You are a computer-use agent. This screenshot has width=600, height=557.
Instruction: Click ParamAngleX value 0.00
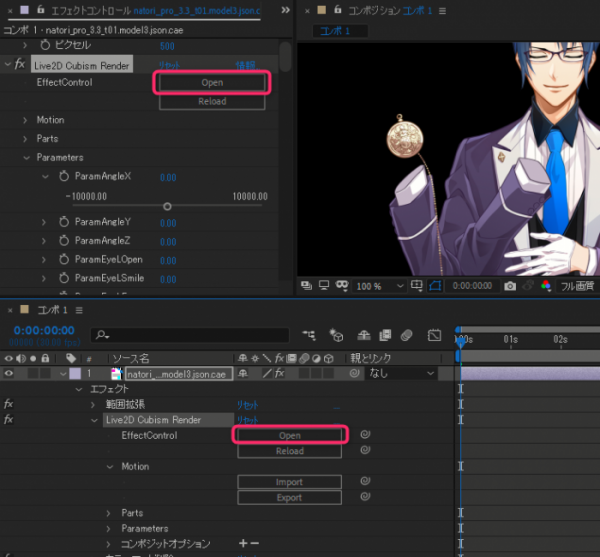point(168,178)
